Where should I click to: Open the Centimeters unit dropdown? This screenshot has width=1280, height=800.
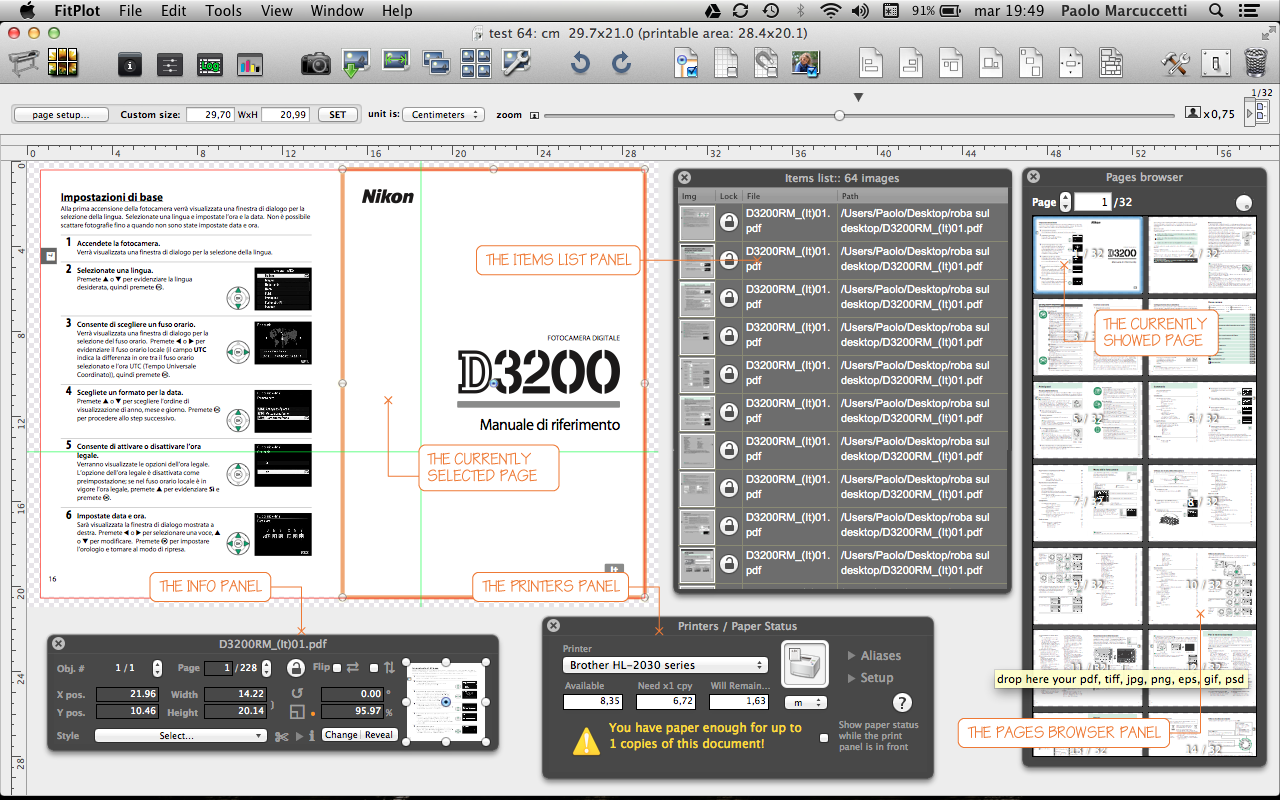pyautogui.click(x=443, y=115)
